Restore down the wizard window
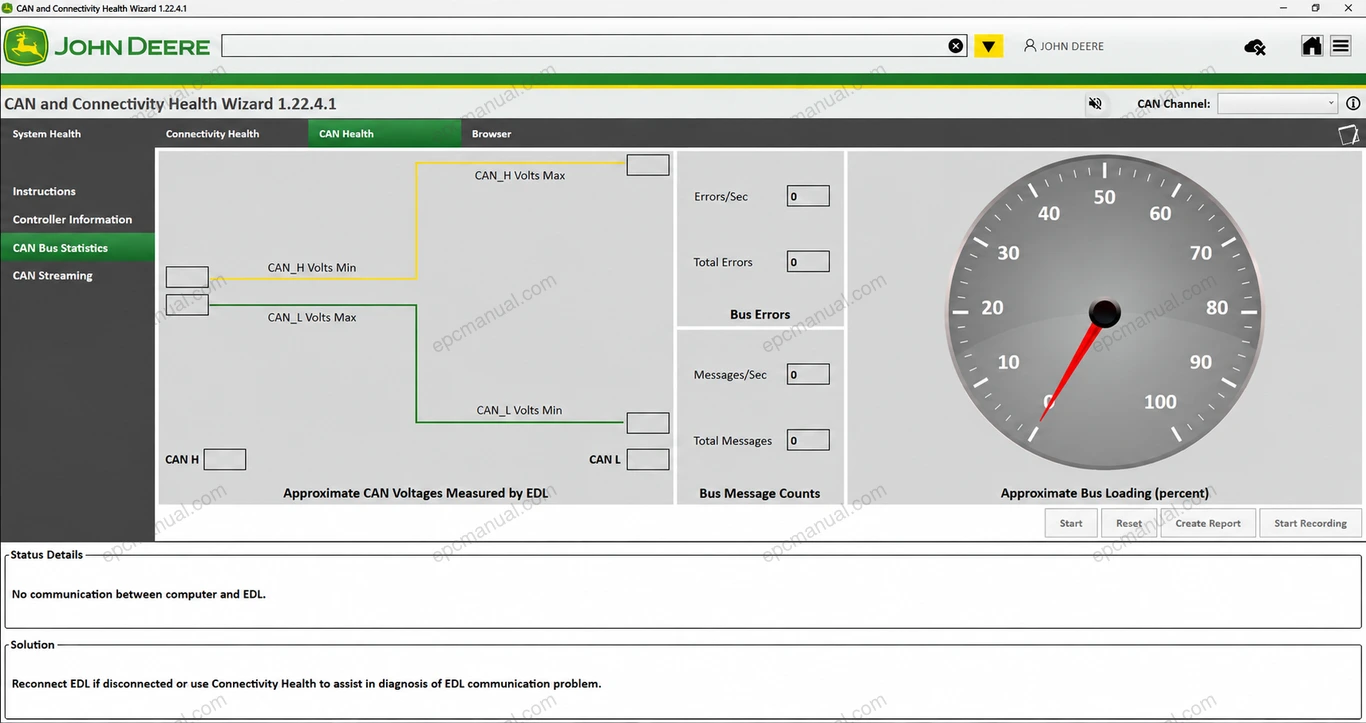This screenshot has width=1366, height=723. [1316, 8]
